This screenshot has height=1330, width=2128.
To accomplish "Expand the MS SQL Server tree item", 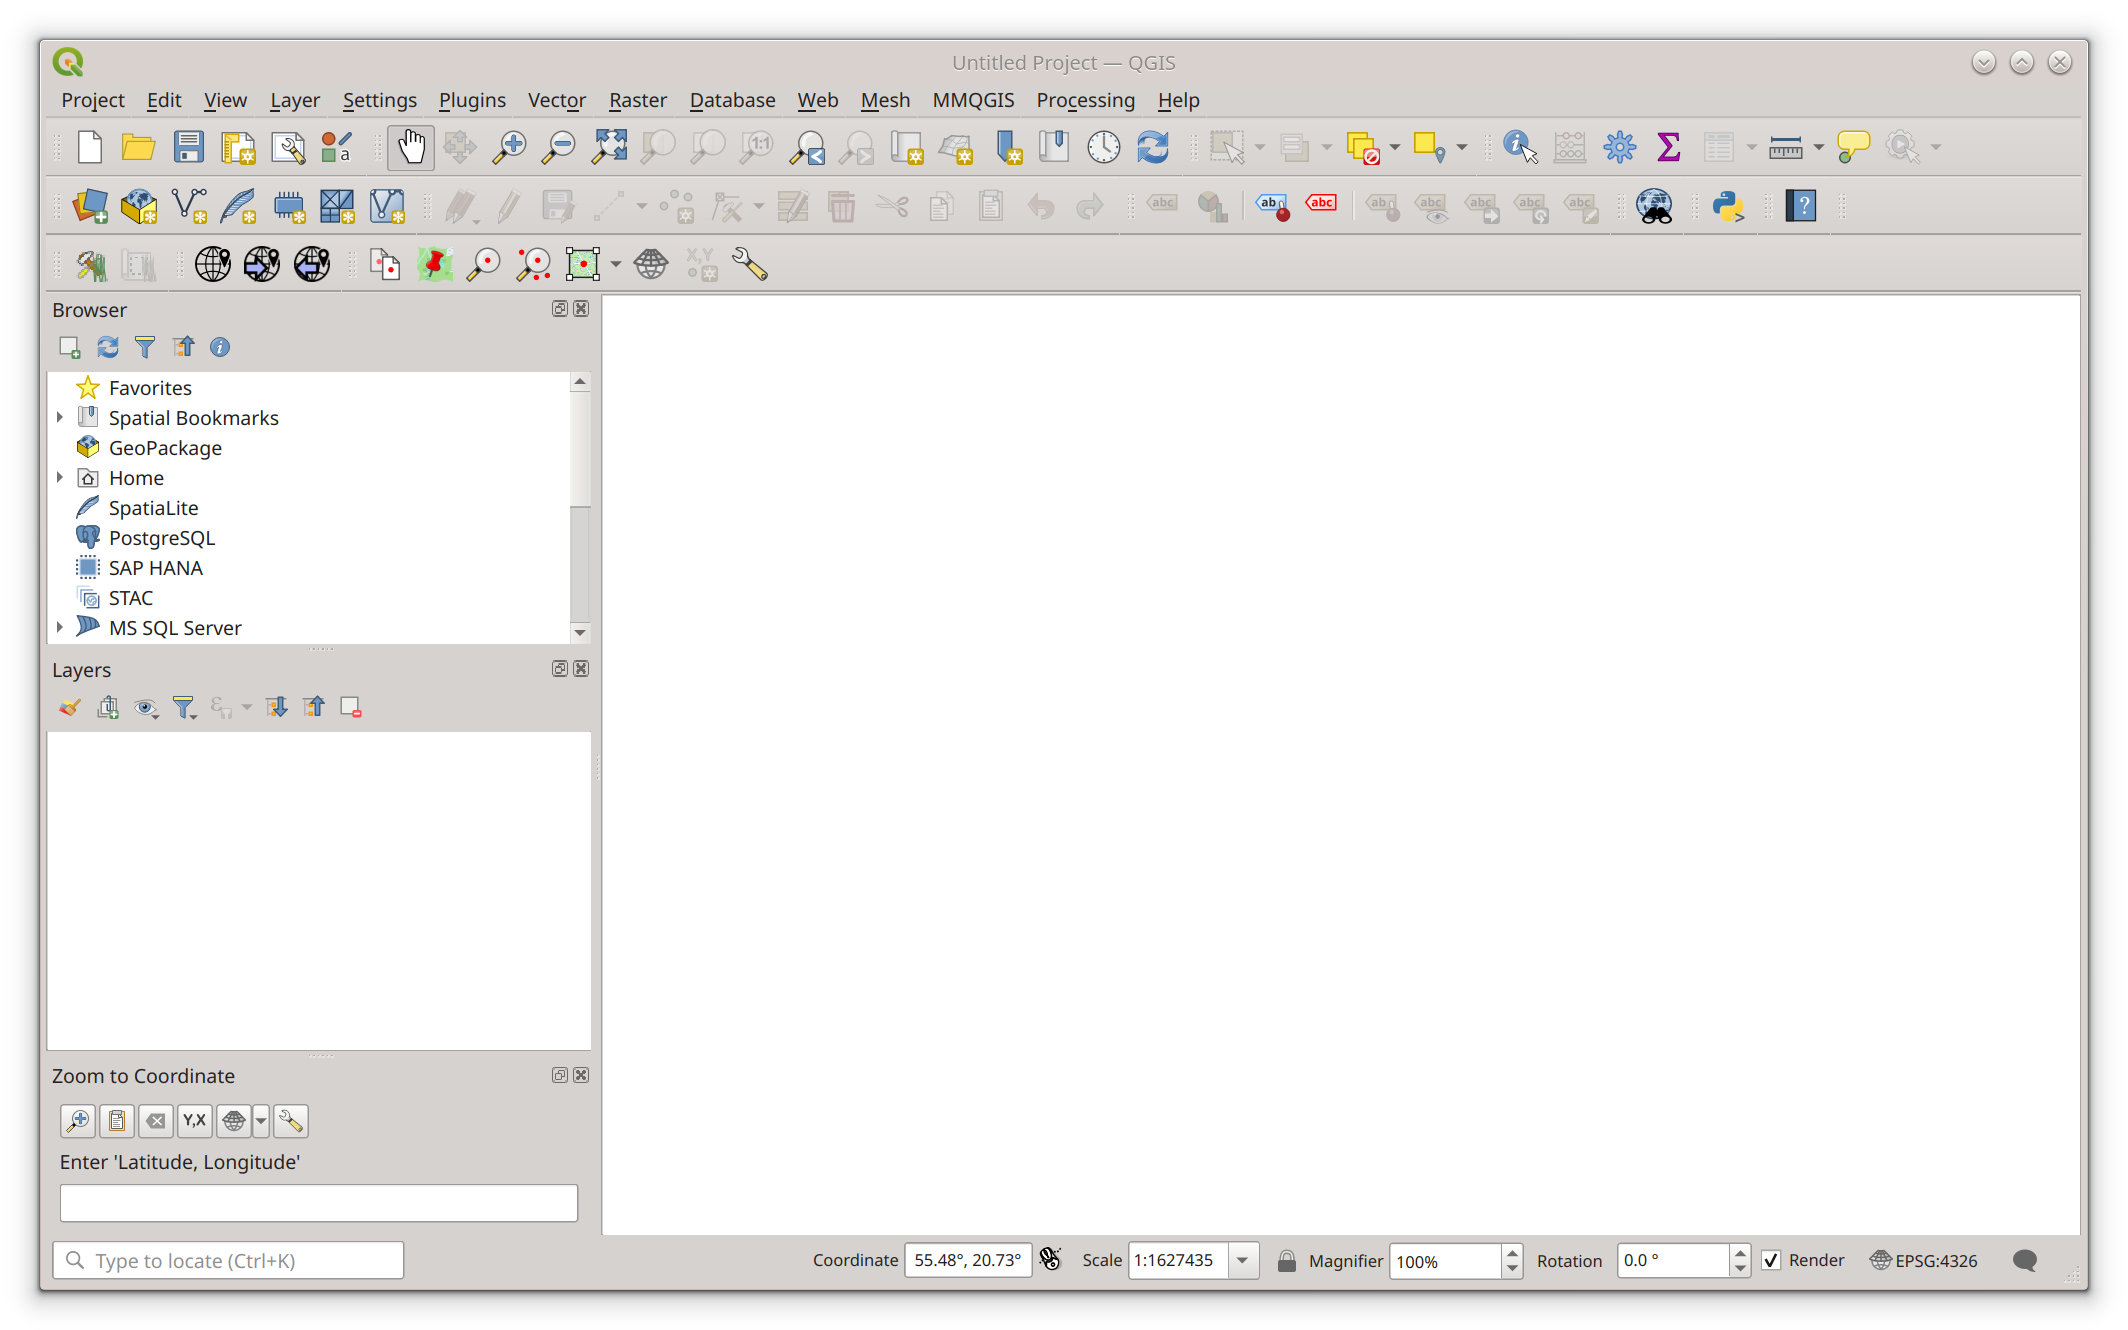I will click(60, 628).
